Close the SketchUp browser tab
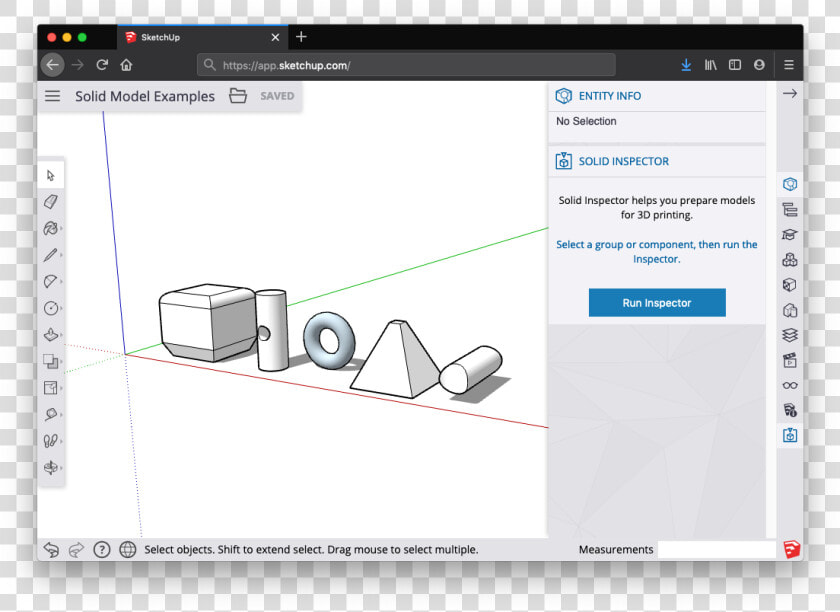The width and height of the screenshot is (840, 612). (275, 37)
